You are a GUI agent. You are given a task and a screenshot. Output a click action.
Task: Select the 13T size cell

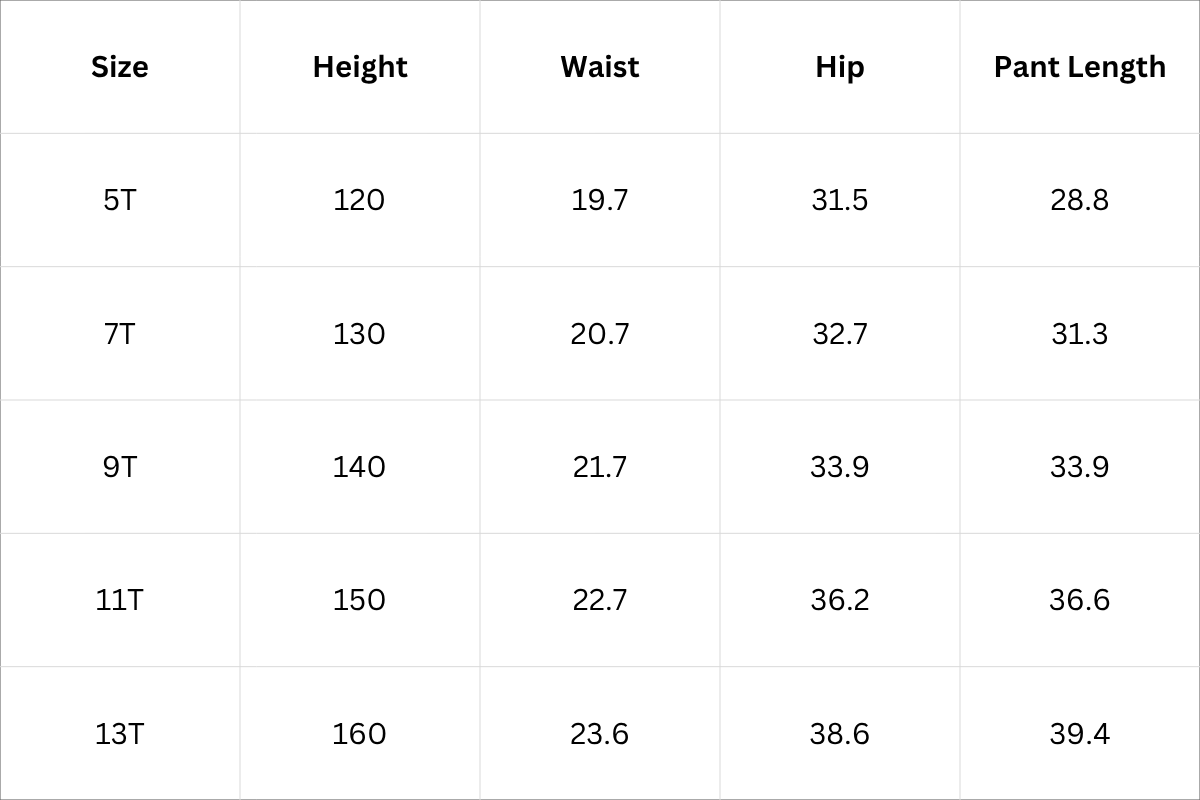click(x=119, y=734)
